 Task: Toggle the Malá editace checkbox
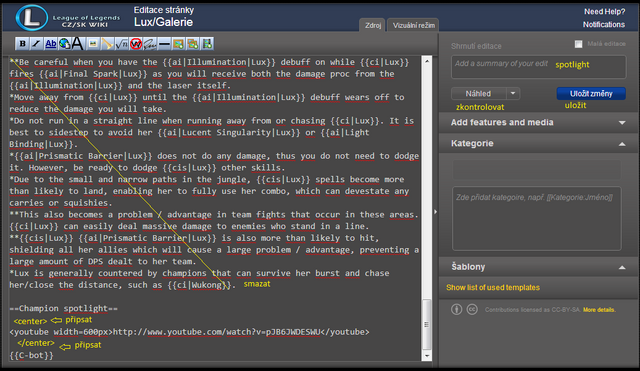[x=578, y=44]
